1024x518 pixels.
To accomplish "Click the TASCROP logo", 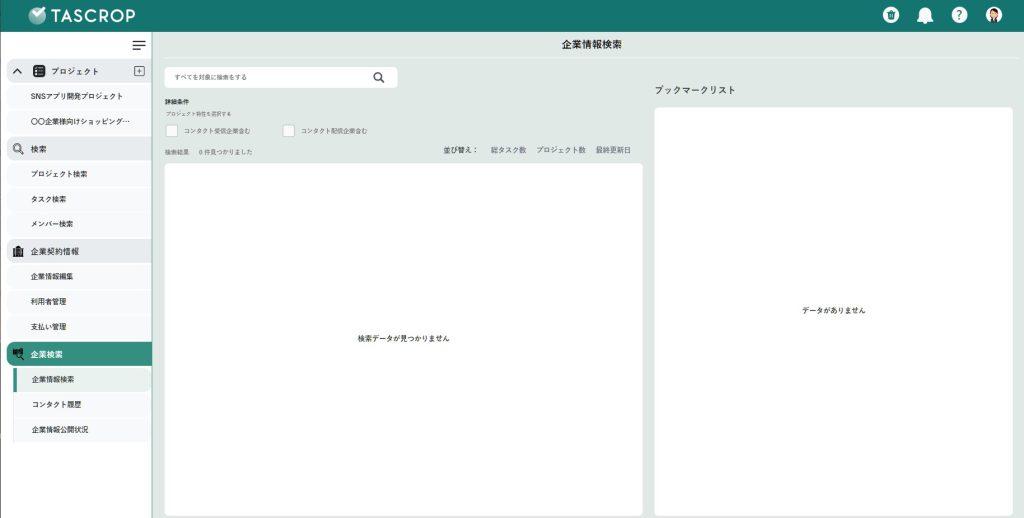I will [82, 15].
